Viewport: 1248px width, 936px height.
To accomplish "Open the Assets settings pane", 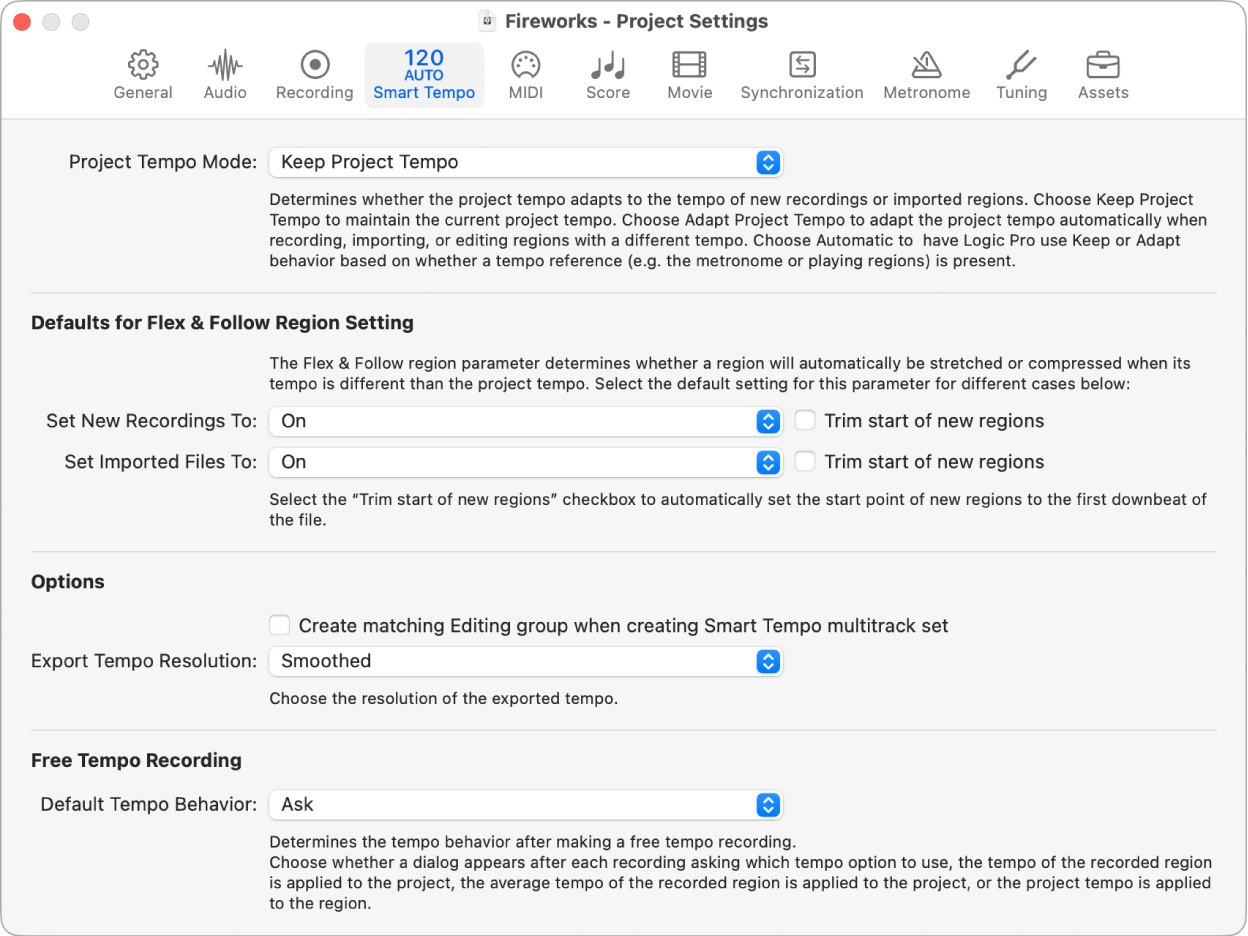I will [x=1103, y=75].
